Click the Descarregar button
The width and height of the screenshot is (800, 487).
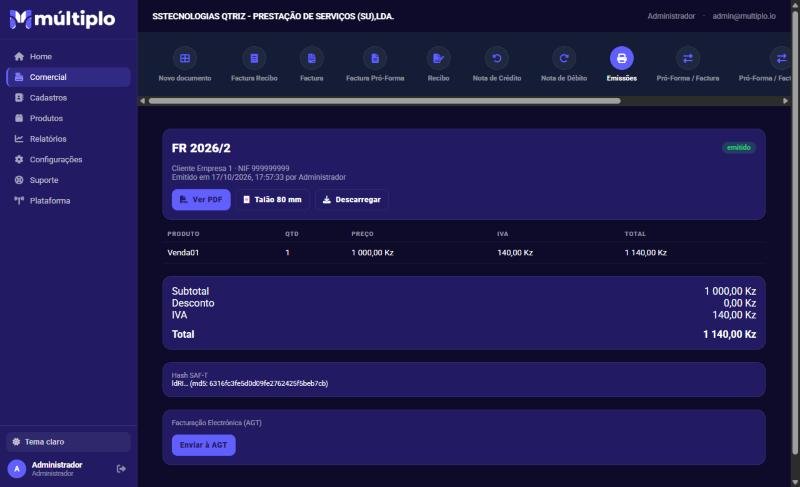click(352, 199)
